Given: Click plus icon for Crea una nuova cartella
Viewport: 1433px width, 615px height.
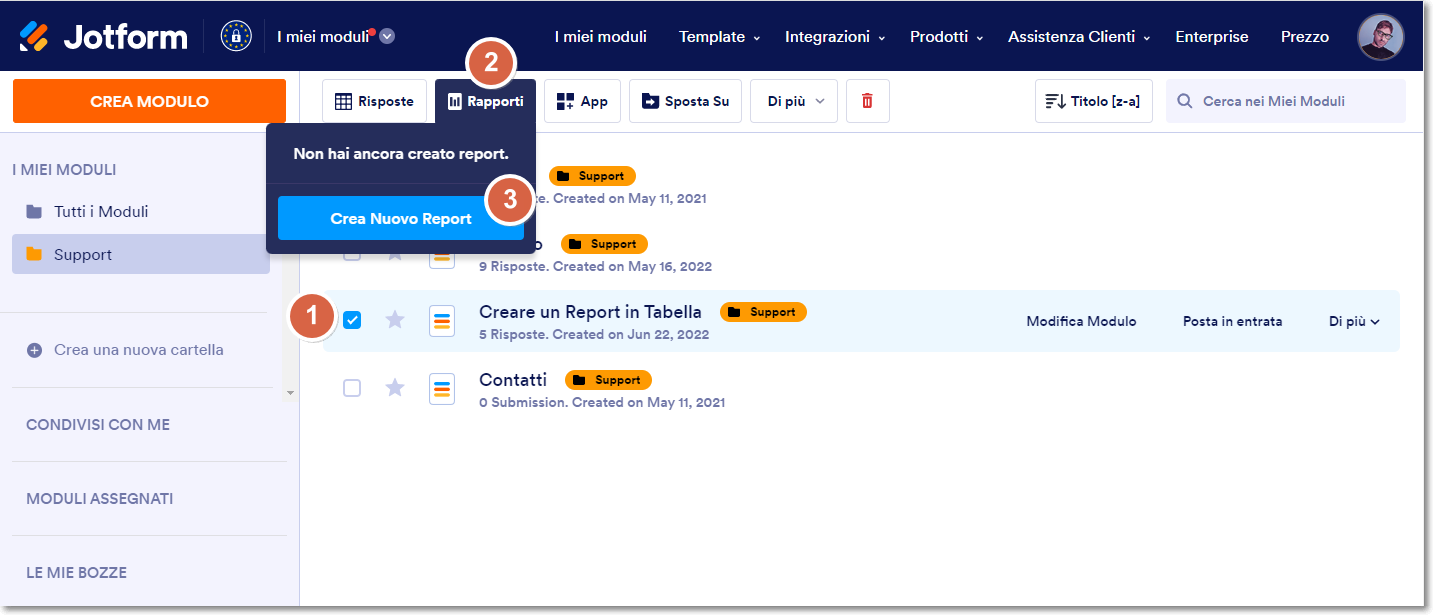Looking at the screenshot, I should (x=34, y=350).
